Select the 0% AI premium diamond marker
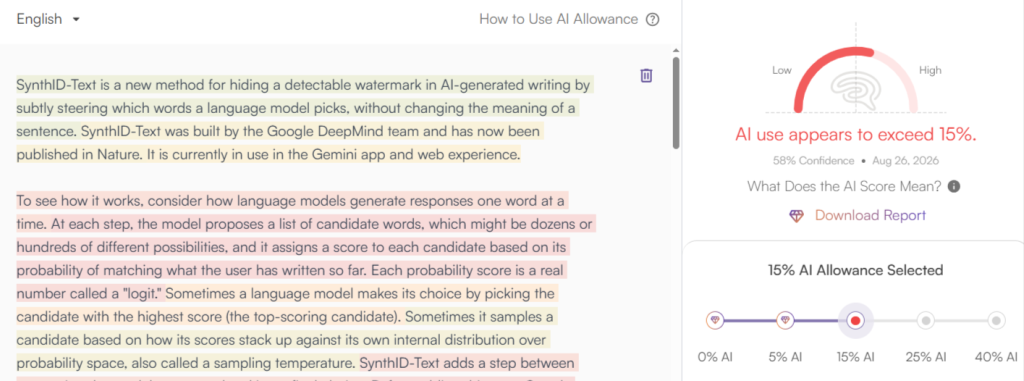This screenshot has height=381, width=1024. [716, 320]
